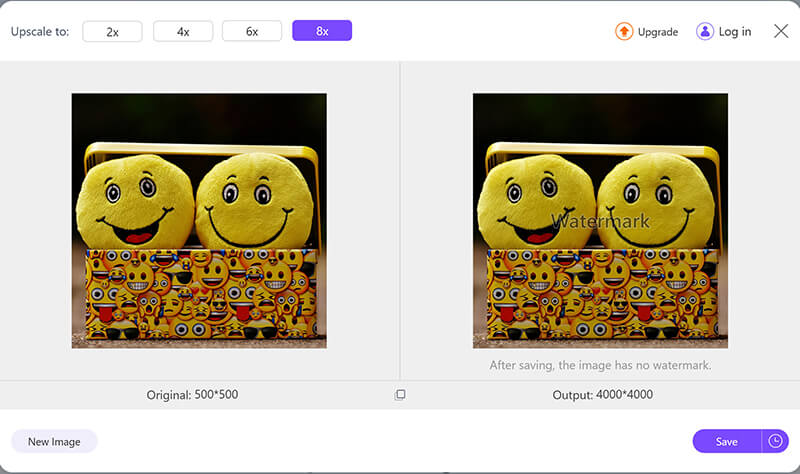The width and height of the screenshot is (800, 474).
Task: Open the save history clock icon
Action: pyautogui.click(x=775, y=441)
